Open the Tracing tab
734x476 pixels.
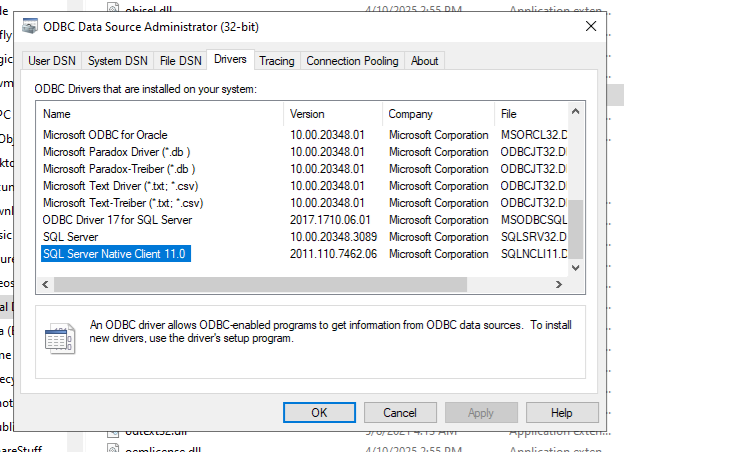click(277, 61)
